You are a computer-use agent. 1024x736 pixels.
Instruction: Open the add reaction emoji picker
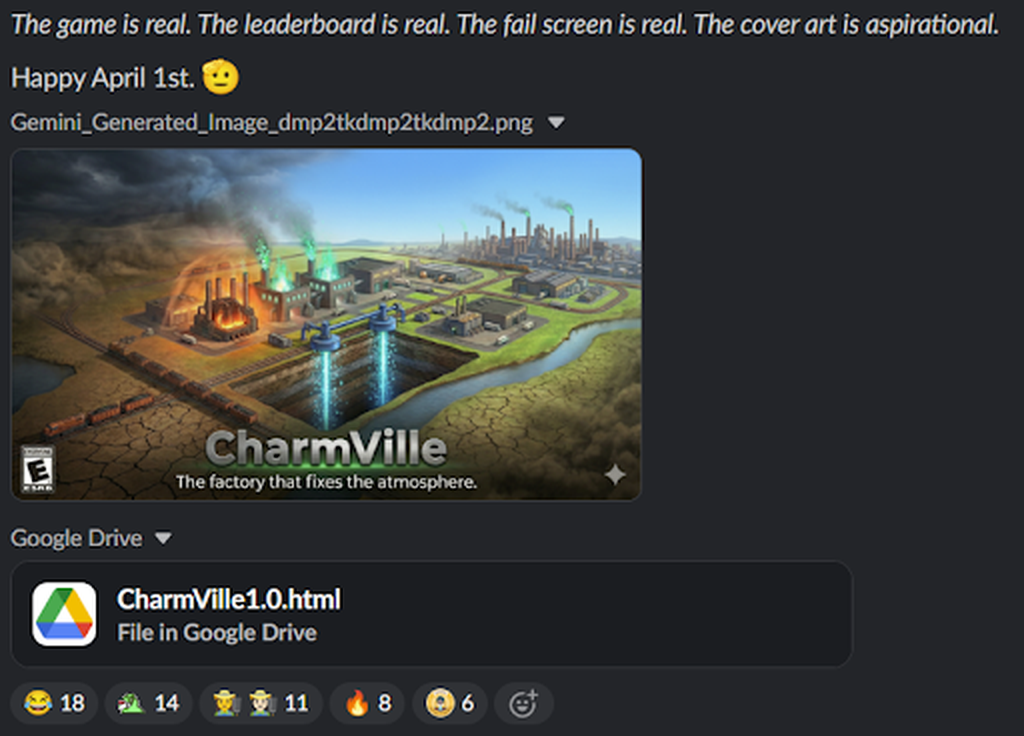pyautogui.click(x=524, y=703)
